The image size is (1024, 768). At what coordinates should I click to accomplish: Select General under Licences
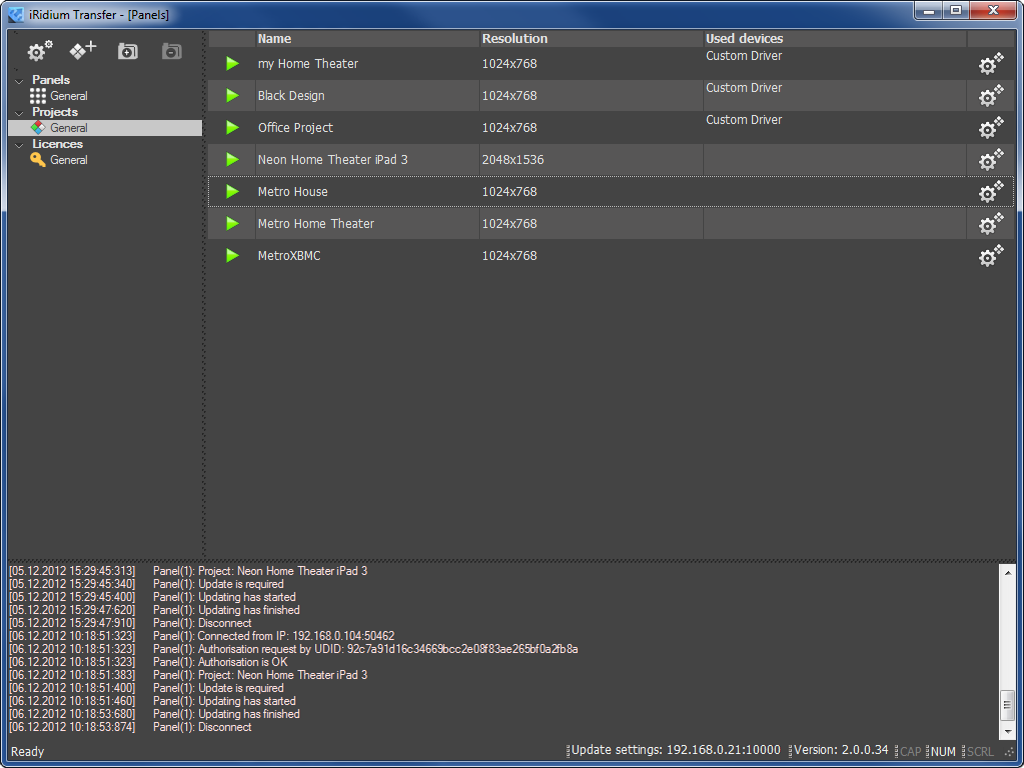(x=68, y=160)
